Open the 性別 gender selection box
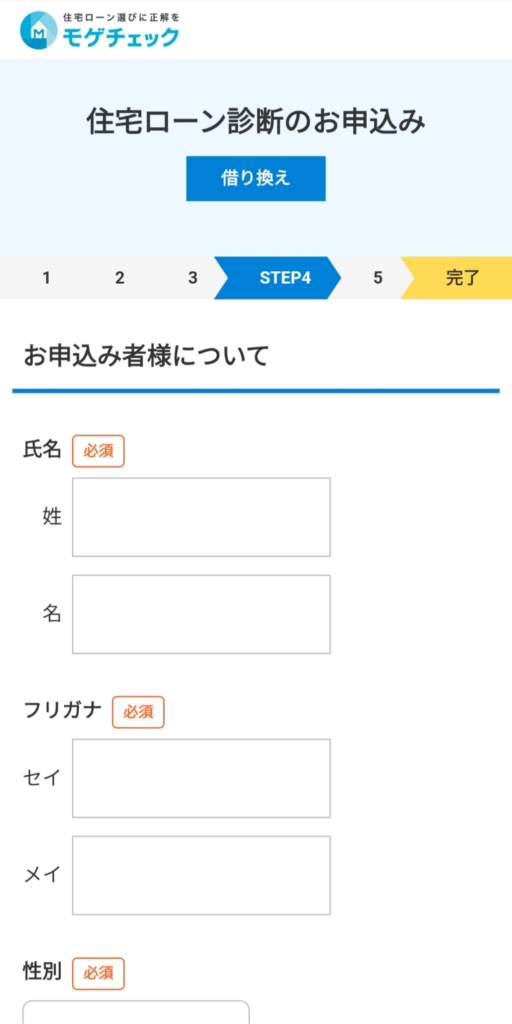Screen dimensions: 512x1024 point(136,1012)
